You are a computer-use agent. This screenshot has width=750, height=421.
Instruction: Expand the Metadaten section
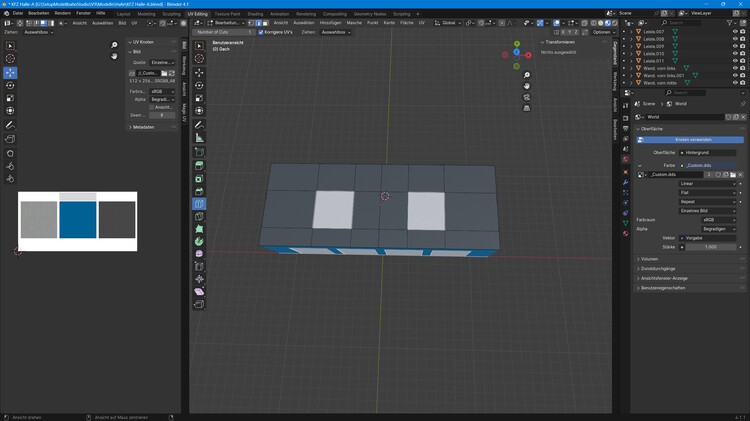click(143, 127)
